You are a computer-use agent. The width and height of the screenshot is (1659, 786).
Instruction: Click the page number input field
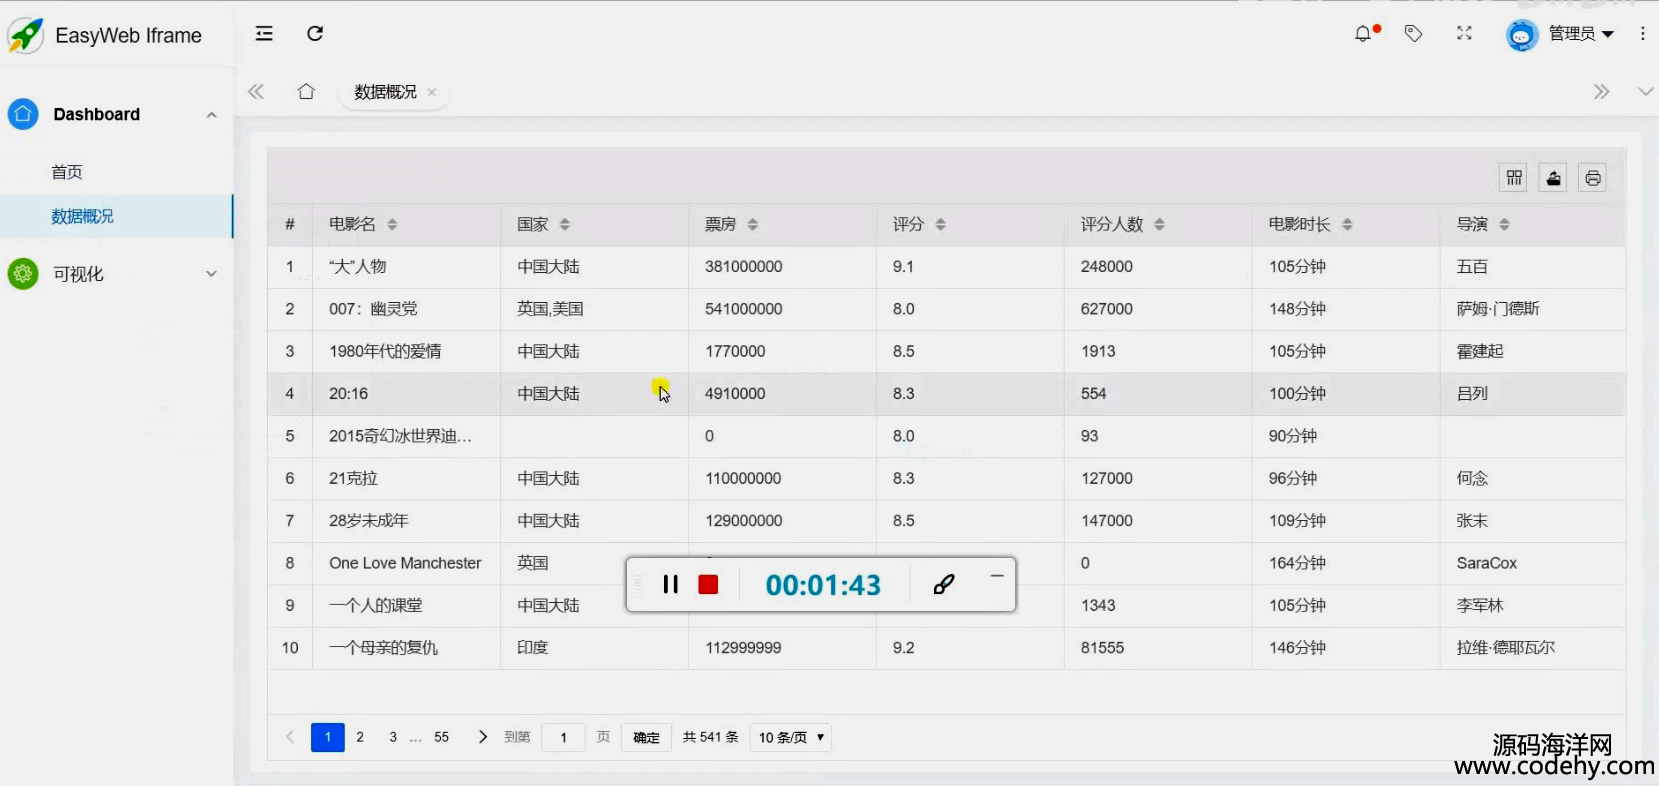(563, 738)
